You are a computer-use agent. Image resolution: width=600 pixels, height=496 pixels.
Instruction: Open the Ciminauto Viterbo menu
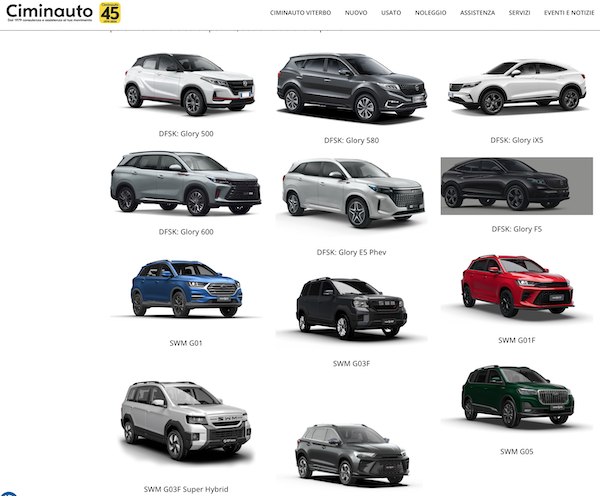[299, 13]
